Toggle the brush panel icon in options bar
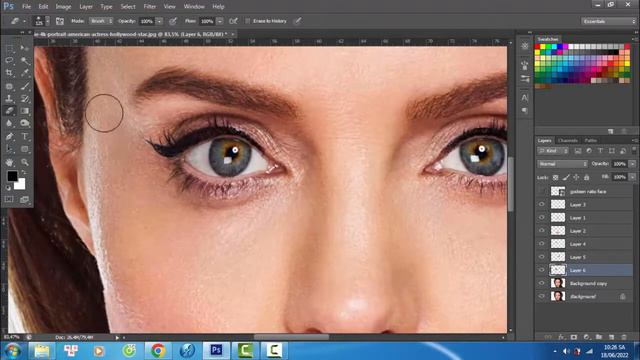 pyautogui.click(x=60, y=21)
